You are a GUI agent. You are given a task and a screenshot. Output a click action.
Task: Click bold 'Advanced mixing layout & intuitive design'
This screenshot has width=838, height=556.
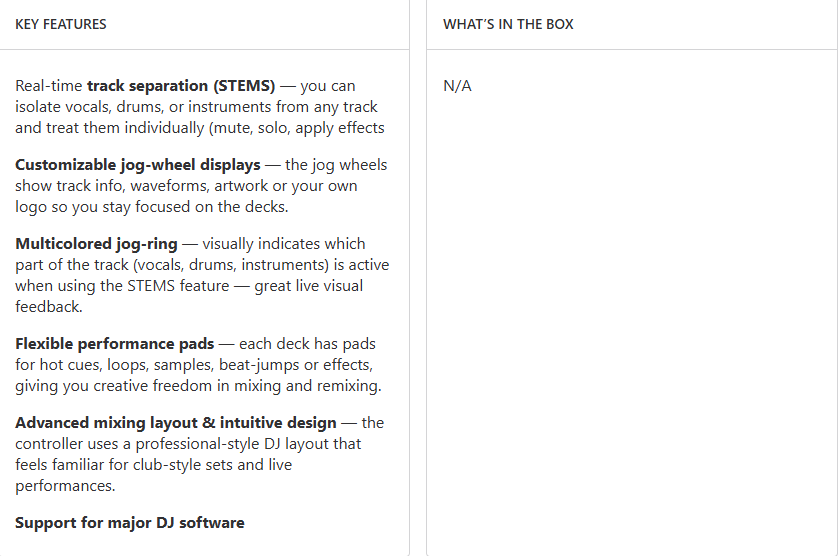tap(175, 423)
